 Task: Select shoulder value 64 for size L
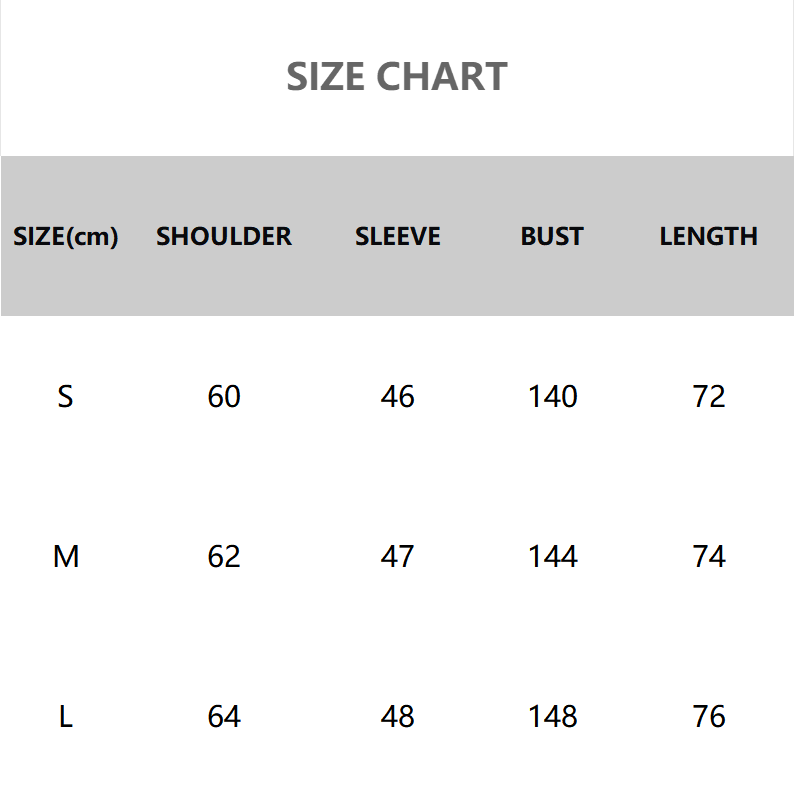click(224, 717)
